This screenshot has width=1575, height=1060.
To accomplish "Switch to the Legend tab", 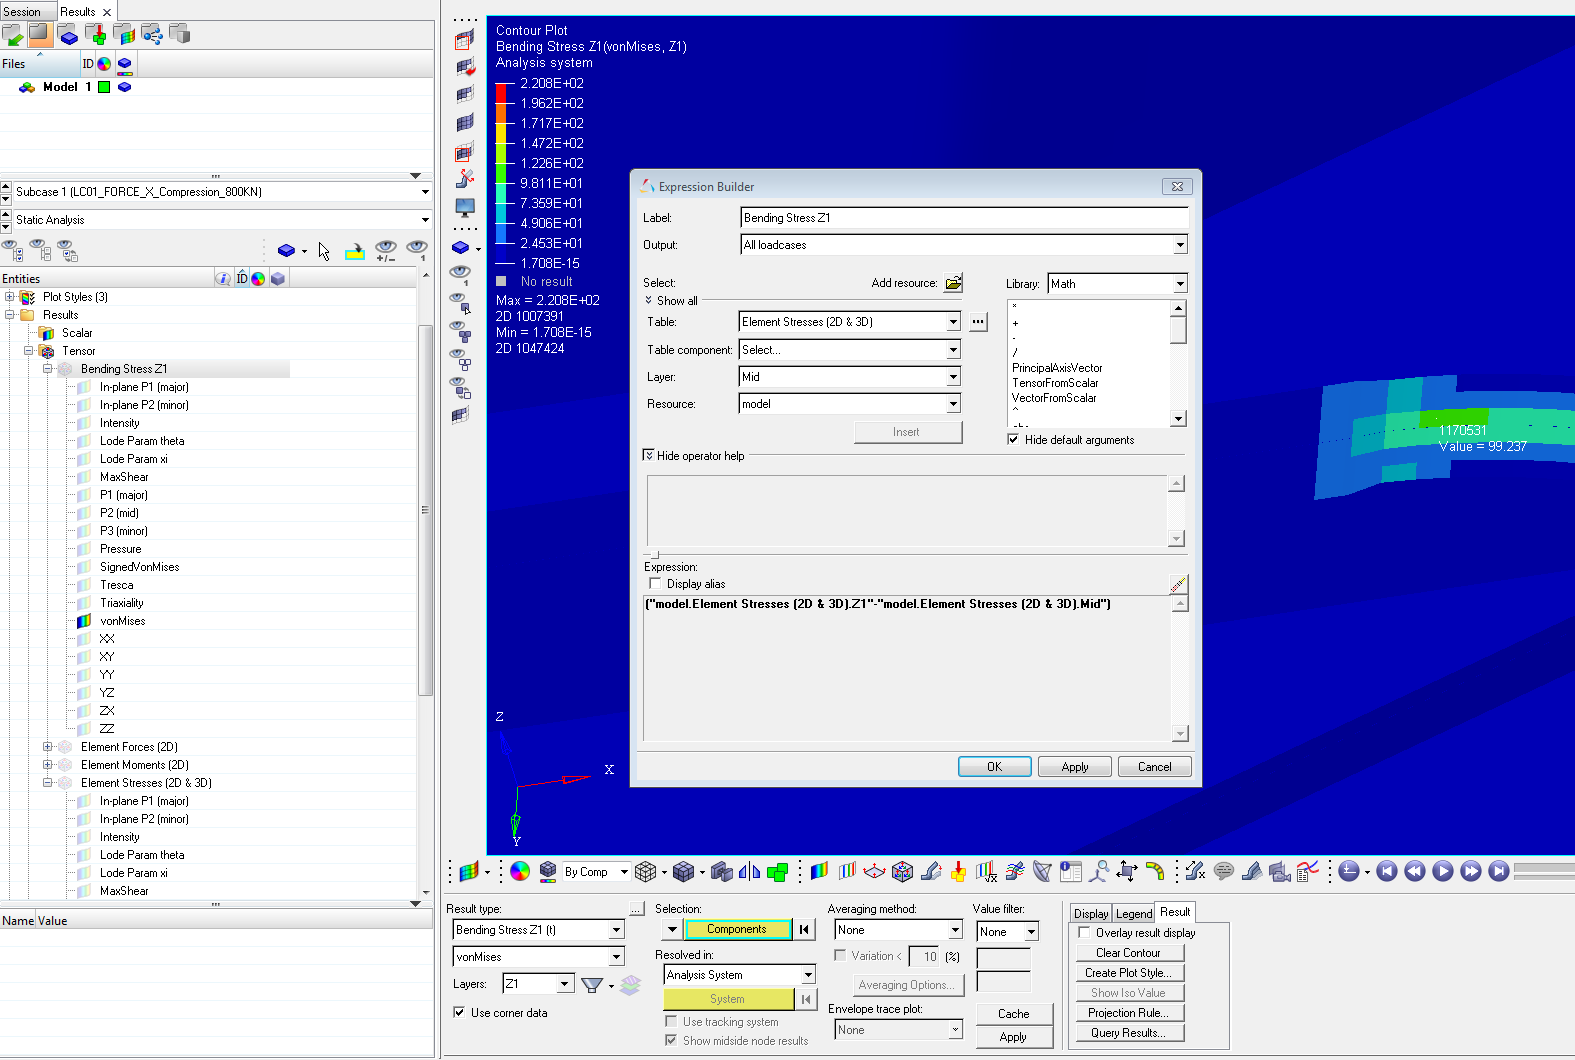I will point(1133,914).
